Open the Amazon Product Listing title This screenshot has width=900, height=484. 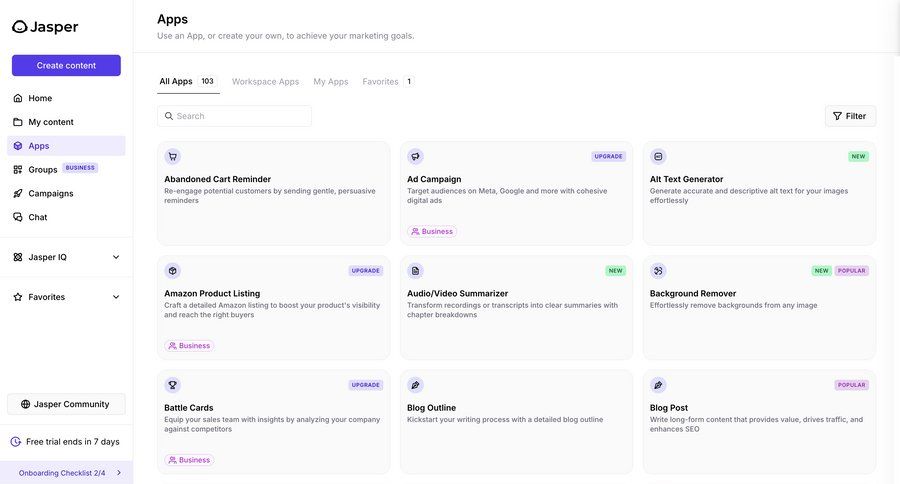(x=212, y=293)
